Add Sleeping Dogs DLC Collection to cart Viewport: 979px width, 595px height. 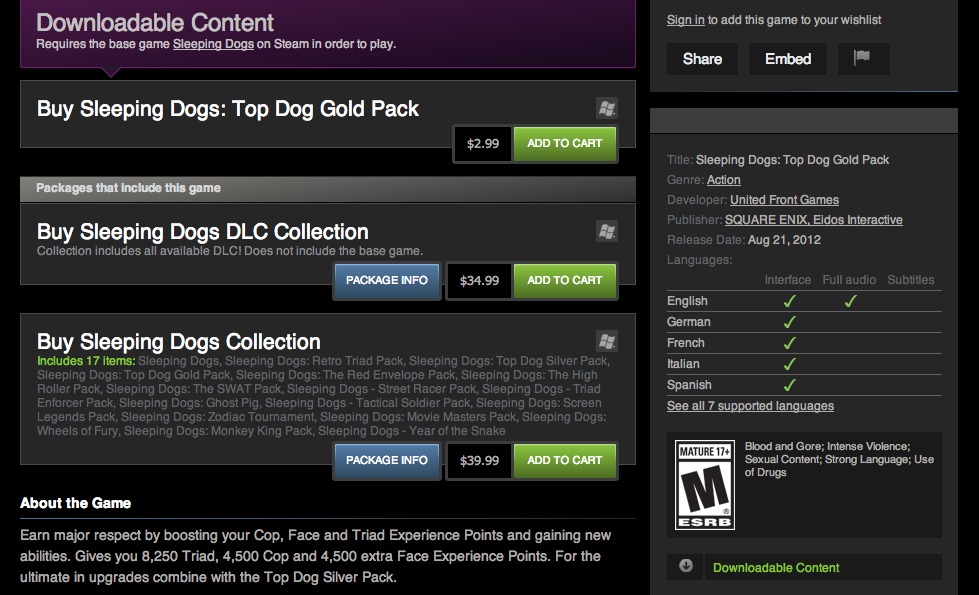[x=564, y=280]
